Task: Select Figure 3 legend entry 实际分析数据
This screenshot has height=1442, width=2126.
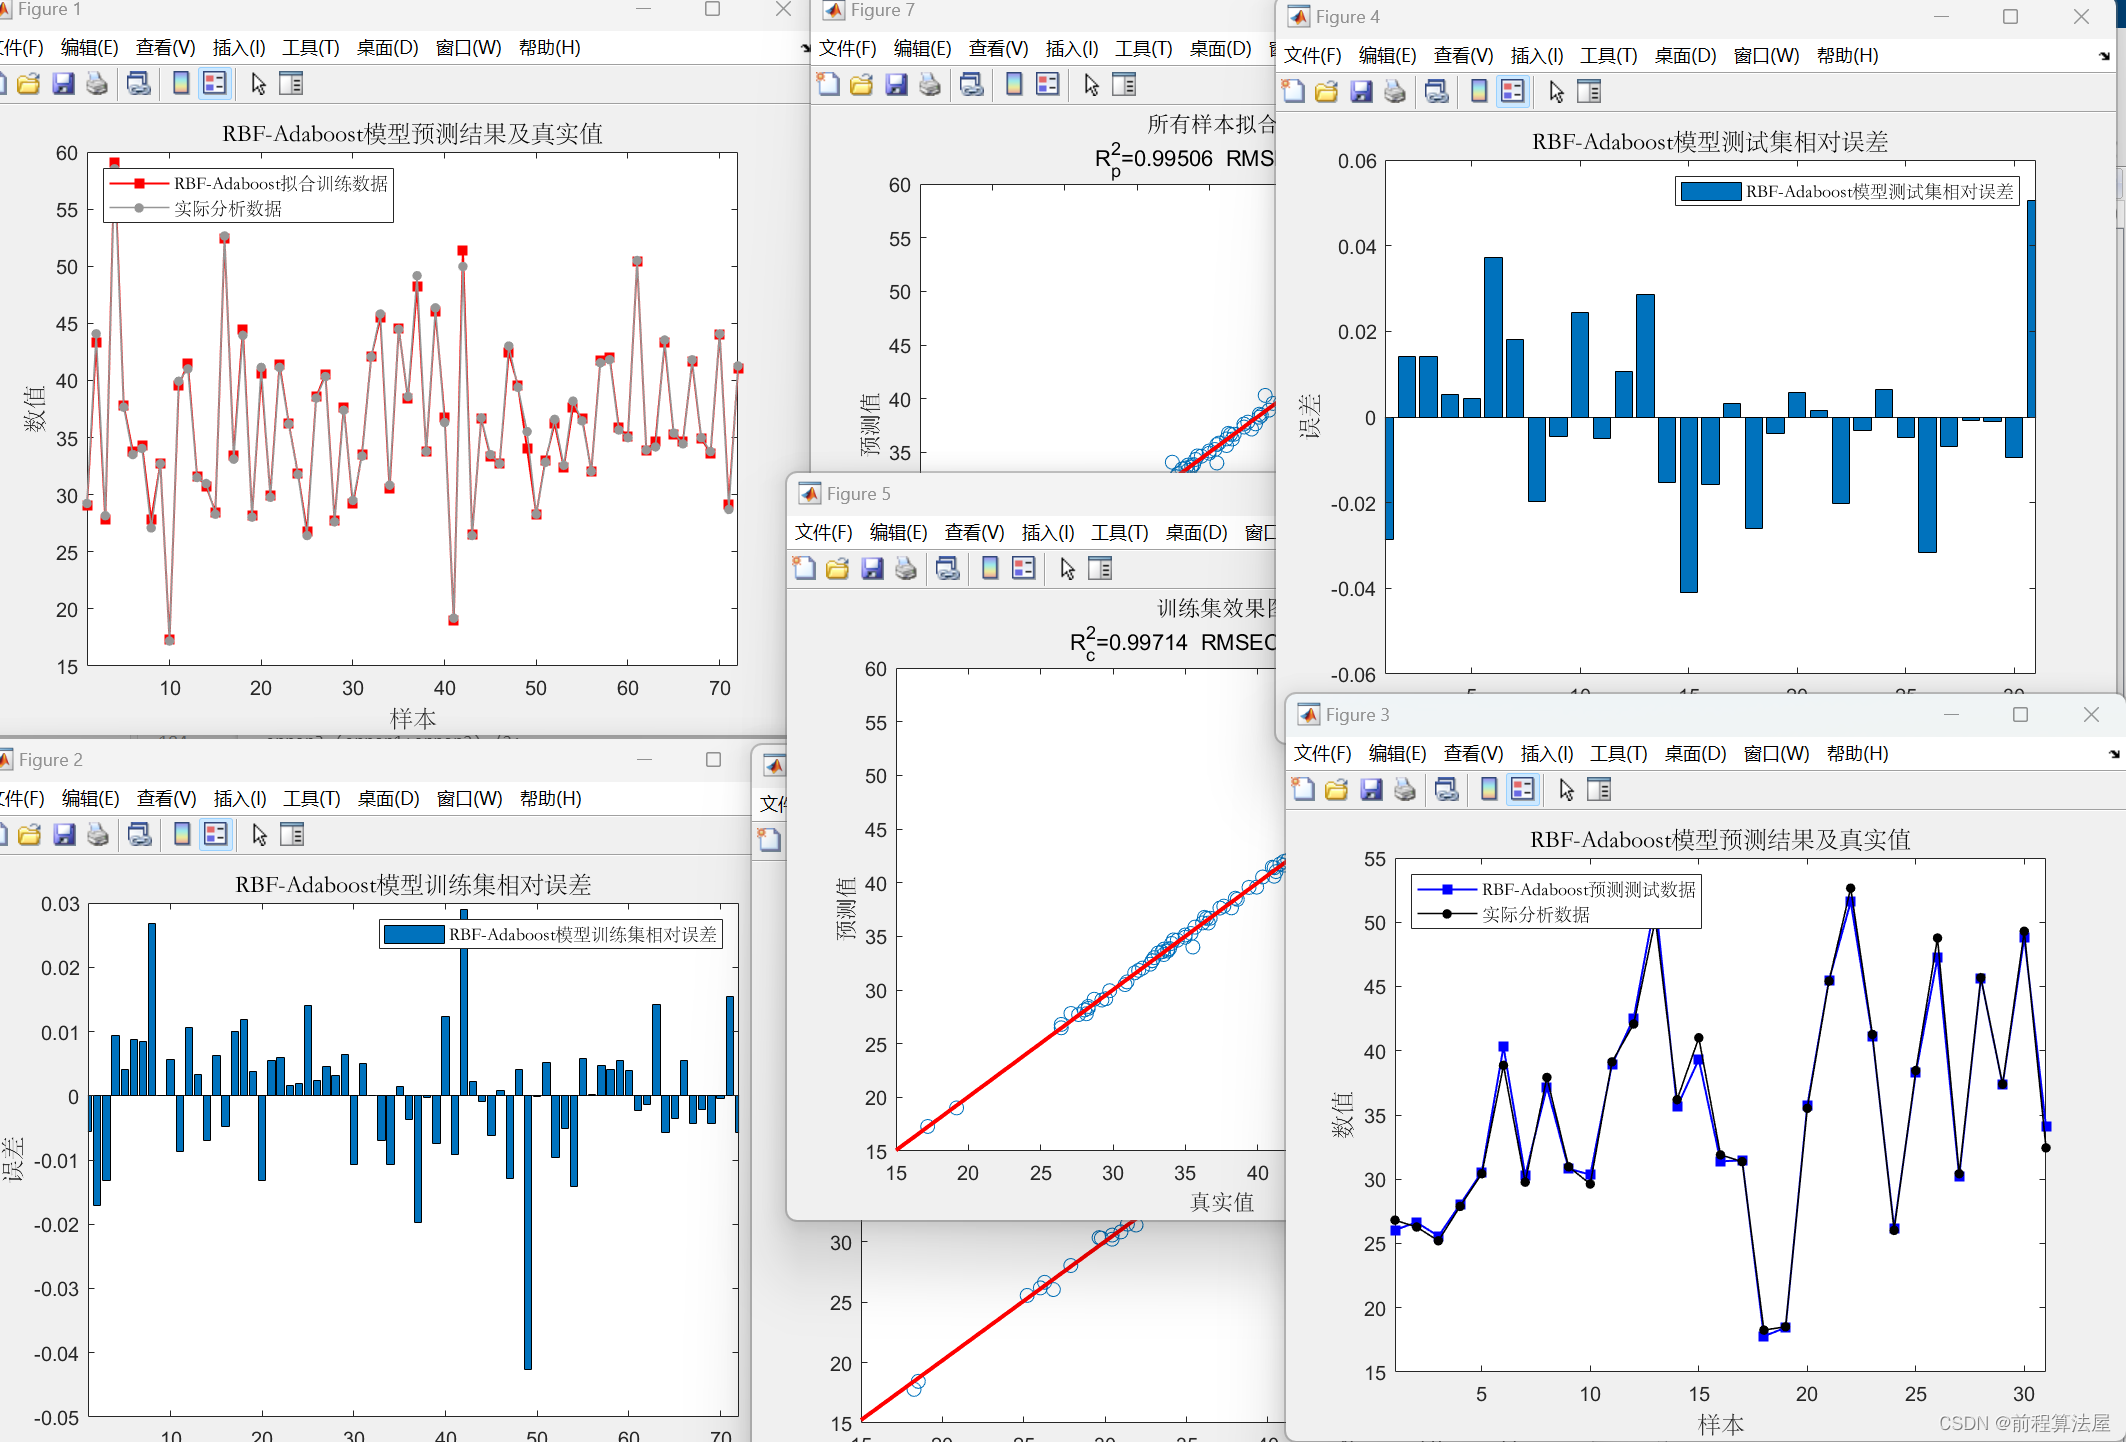Action: (x=1536, y=915)
